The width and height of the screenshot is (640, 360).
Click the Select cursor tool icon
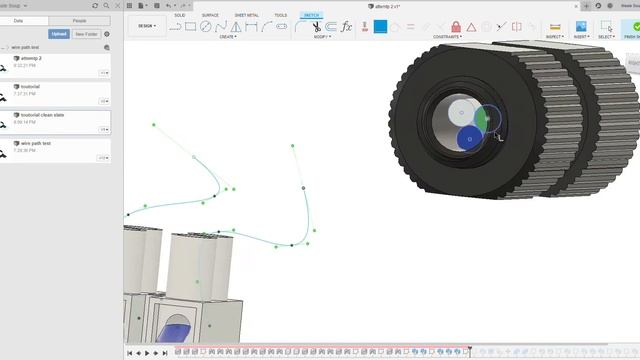[607, 27]
